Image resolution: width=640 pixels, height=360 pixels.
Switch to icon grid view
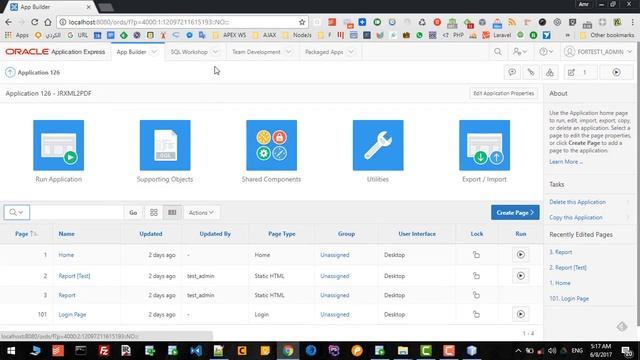tap(153, 212)
